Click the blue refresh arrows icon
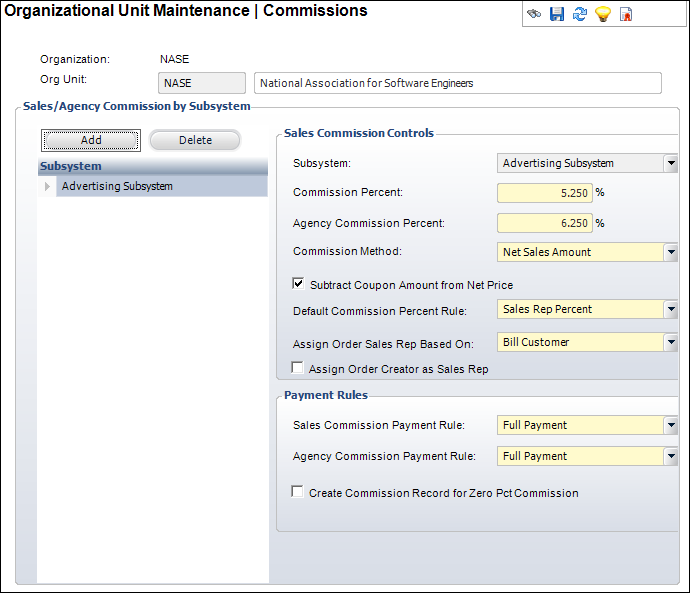Viewport: 690px width, 593px height. pos(580,14)
